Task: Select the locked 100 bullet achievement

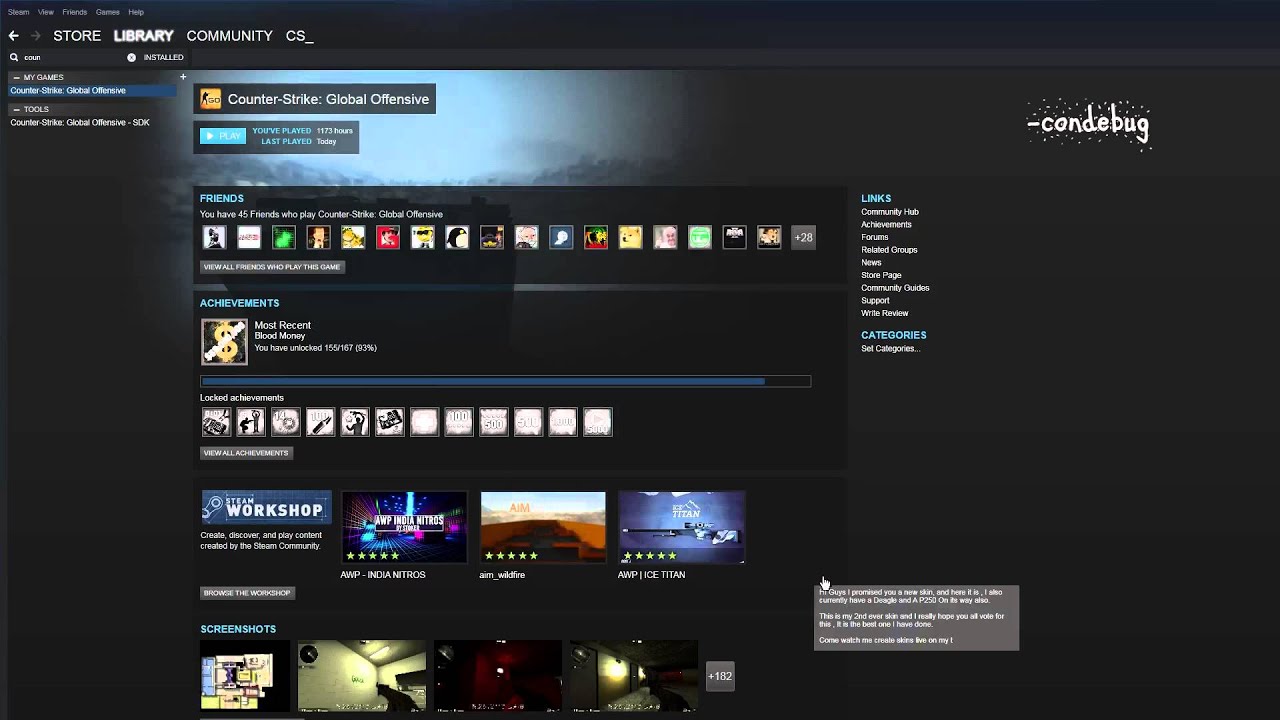Action: point(320,422)
